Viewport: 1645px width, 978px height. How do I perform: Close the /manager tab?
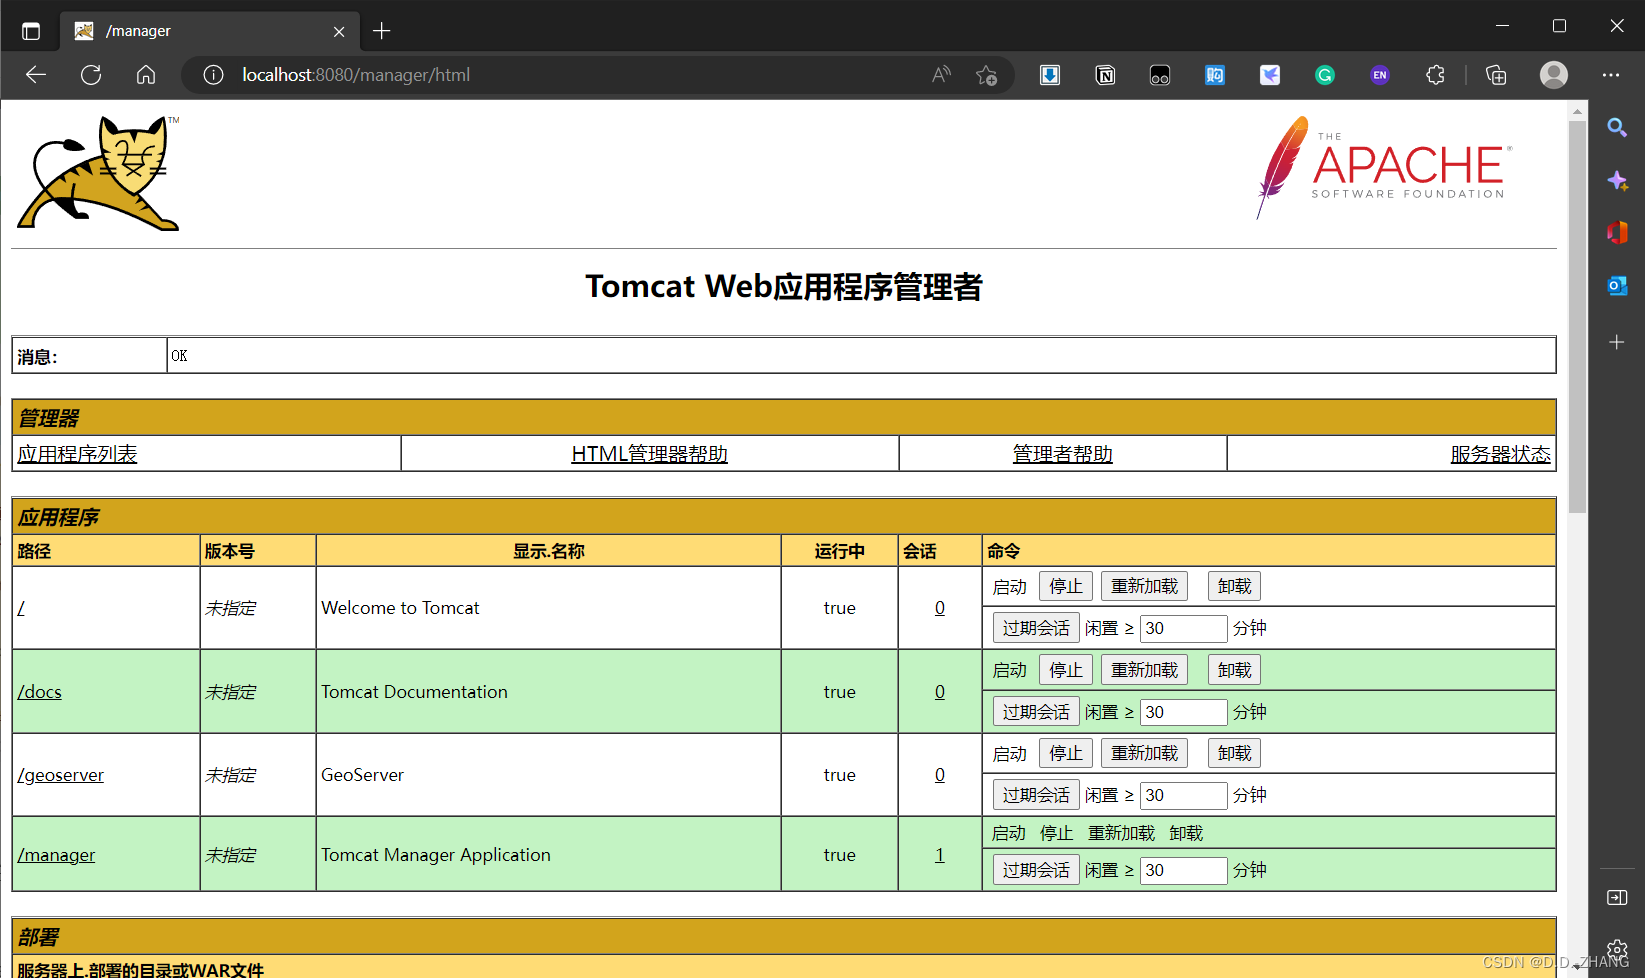click(x=339, y=32)
